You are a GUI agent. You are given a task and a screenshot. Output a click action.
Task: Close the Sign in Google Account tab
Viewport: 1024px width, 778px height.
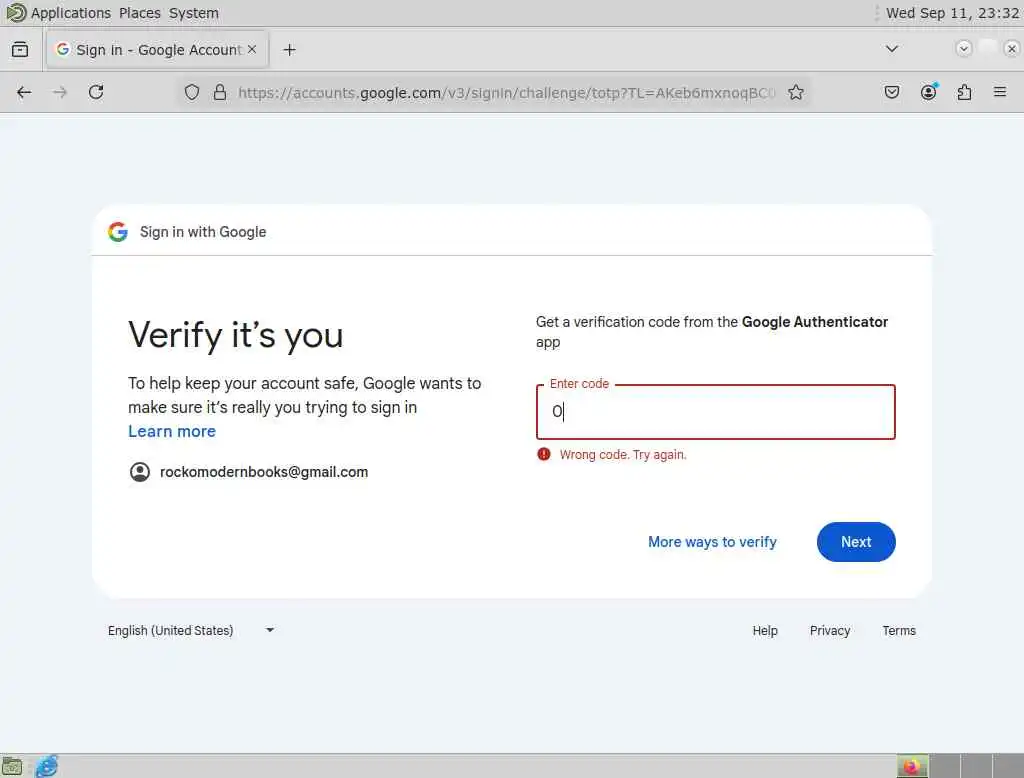coord(252,49)
